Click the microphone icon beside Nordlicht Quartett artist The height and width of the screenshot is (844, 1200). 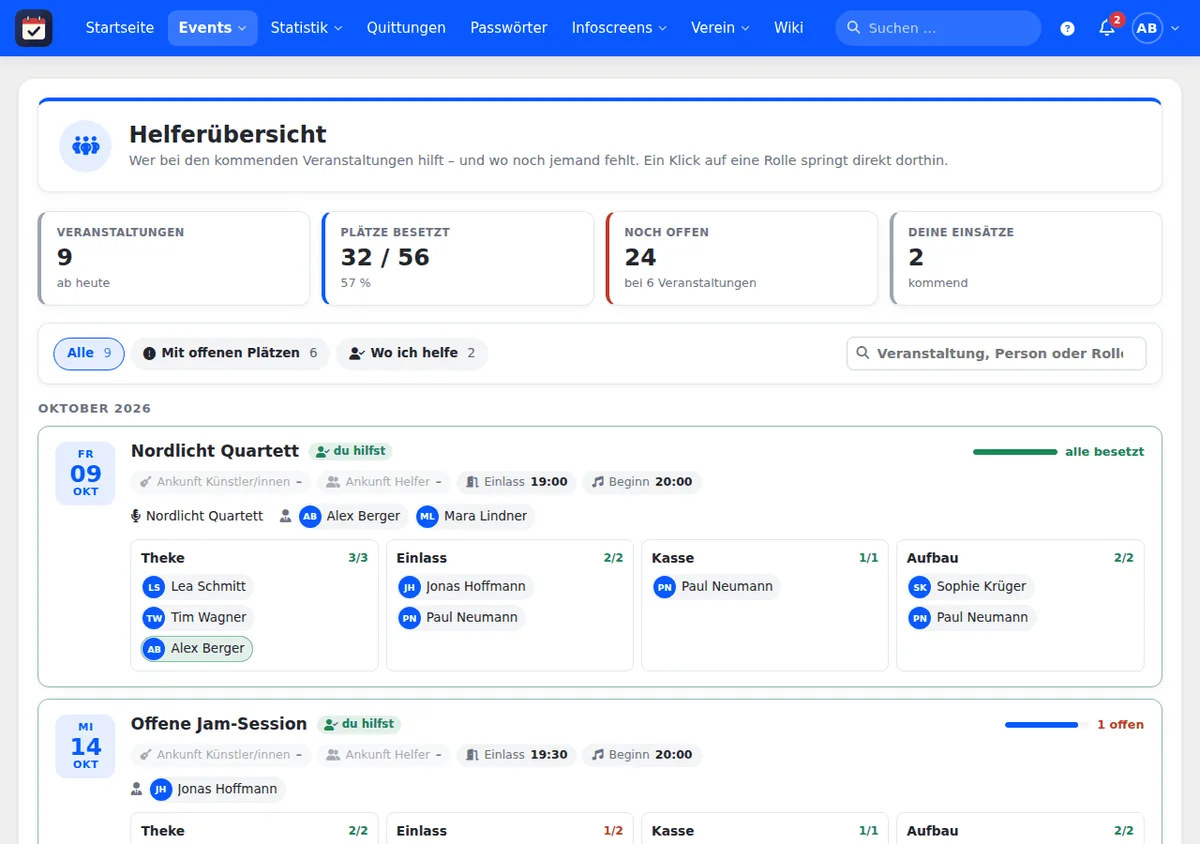(136, 516)
